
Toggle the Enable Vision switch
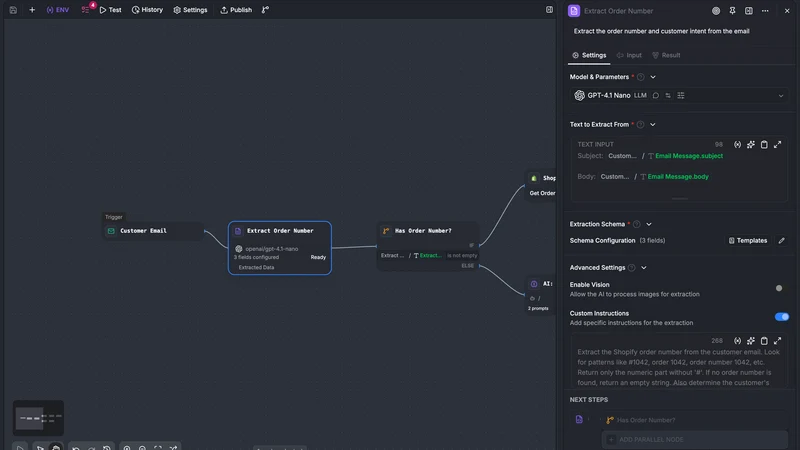click(781, 288)
